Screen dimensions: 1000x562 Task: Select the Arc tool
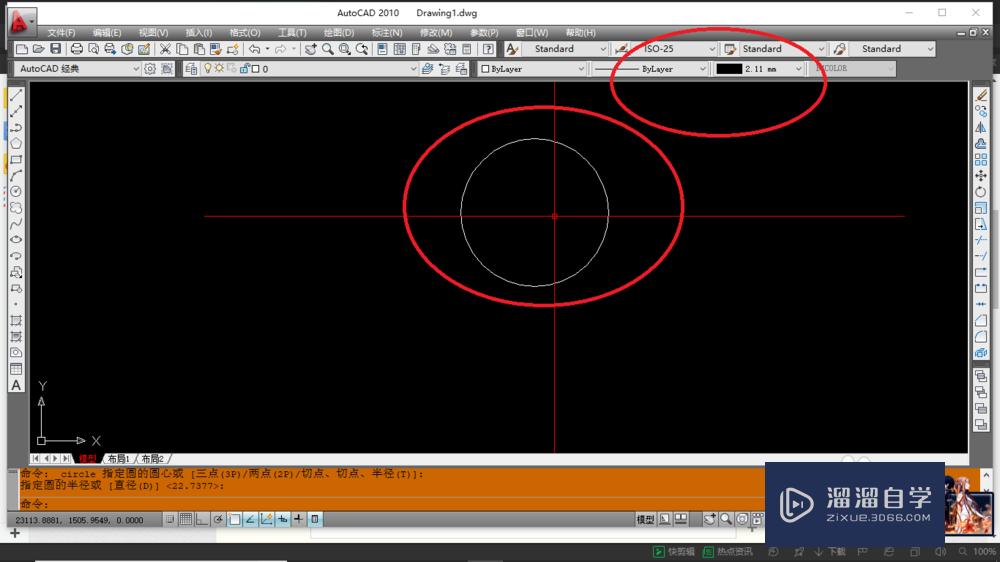(x=16, y=175)
